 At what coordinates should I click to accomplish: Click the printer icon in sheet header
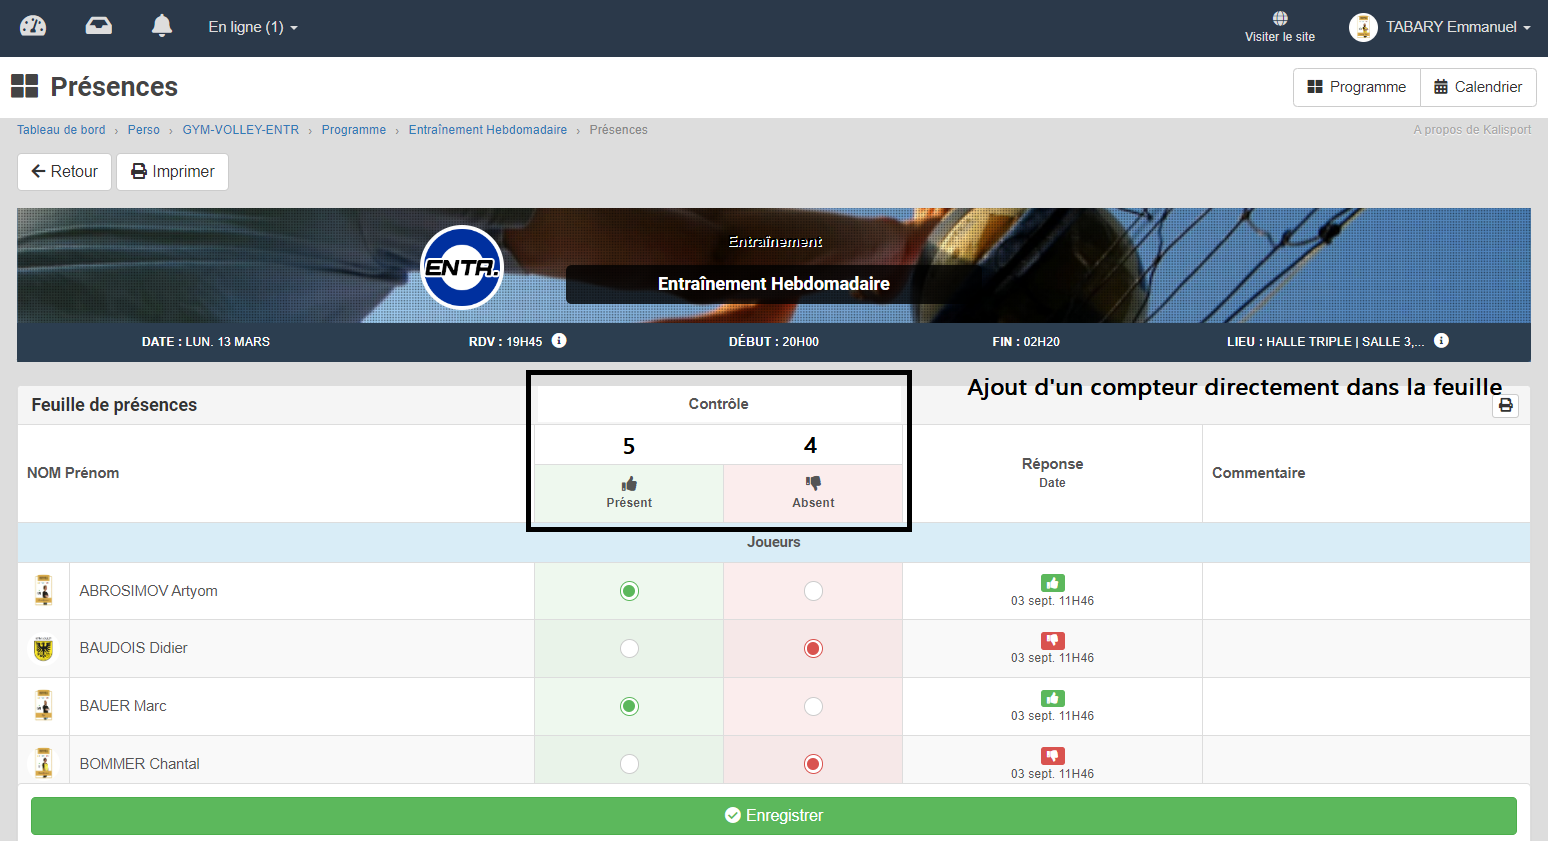click(x=1505, y=405)
